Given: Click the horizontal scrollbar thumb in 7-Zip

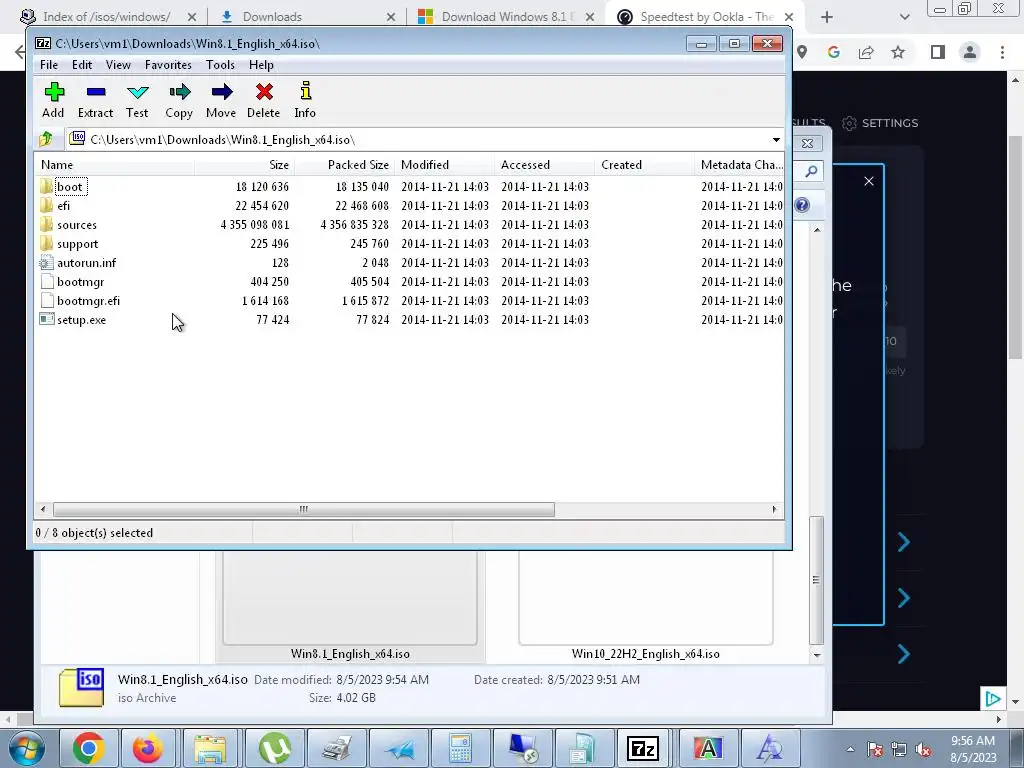Looking at the screenshot, I should coord(304,509).
